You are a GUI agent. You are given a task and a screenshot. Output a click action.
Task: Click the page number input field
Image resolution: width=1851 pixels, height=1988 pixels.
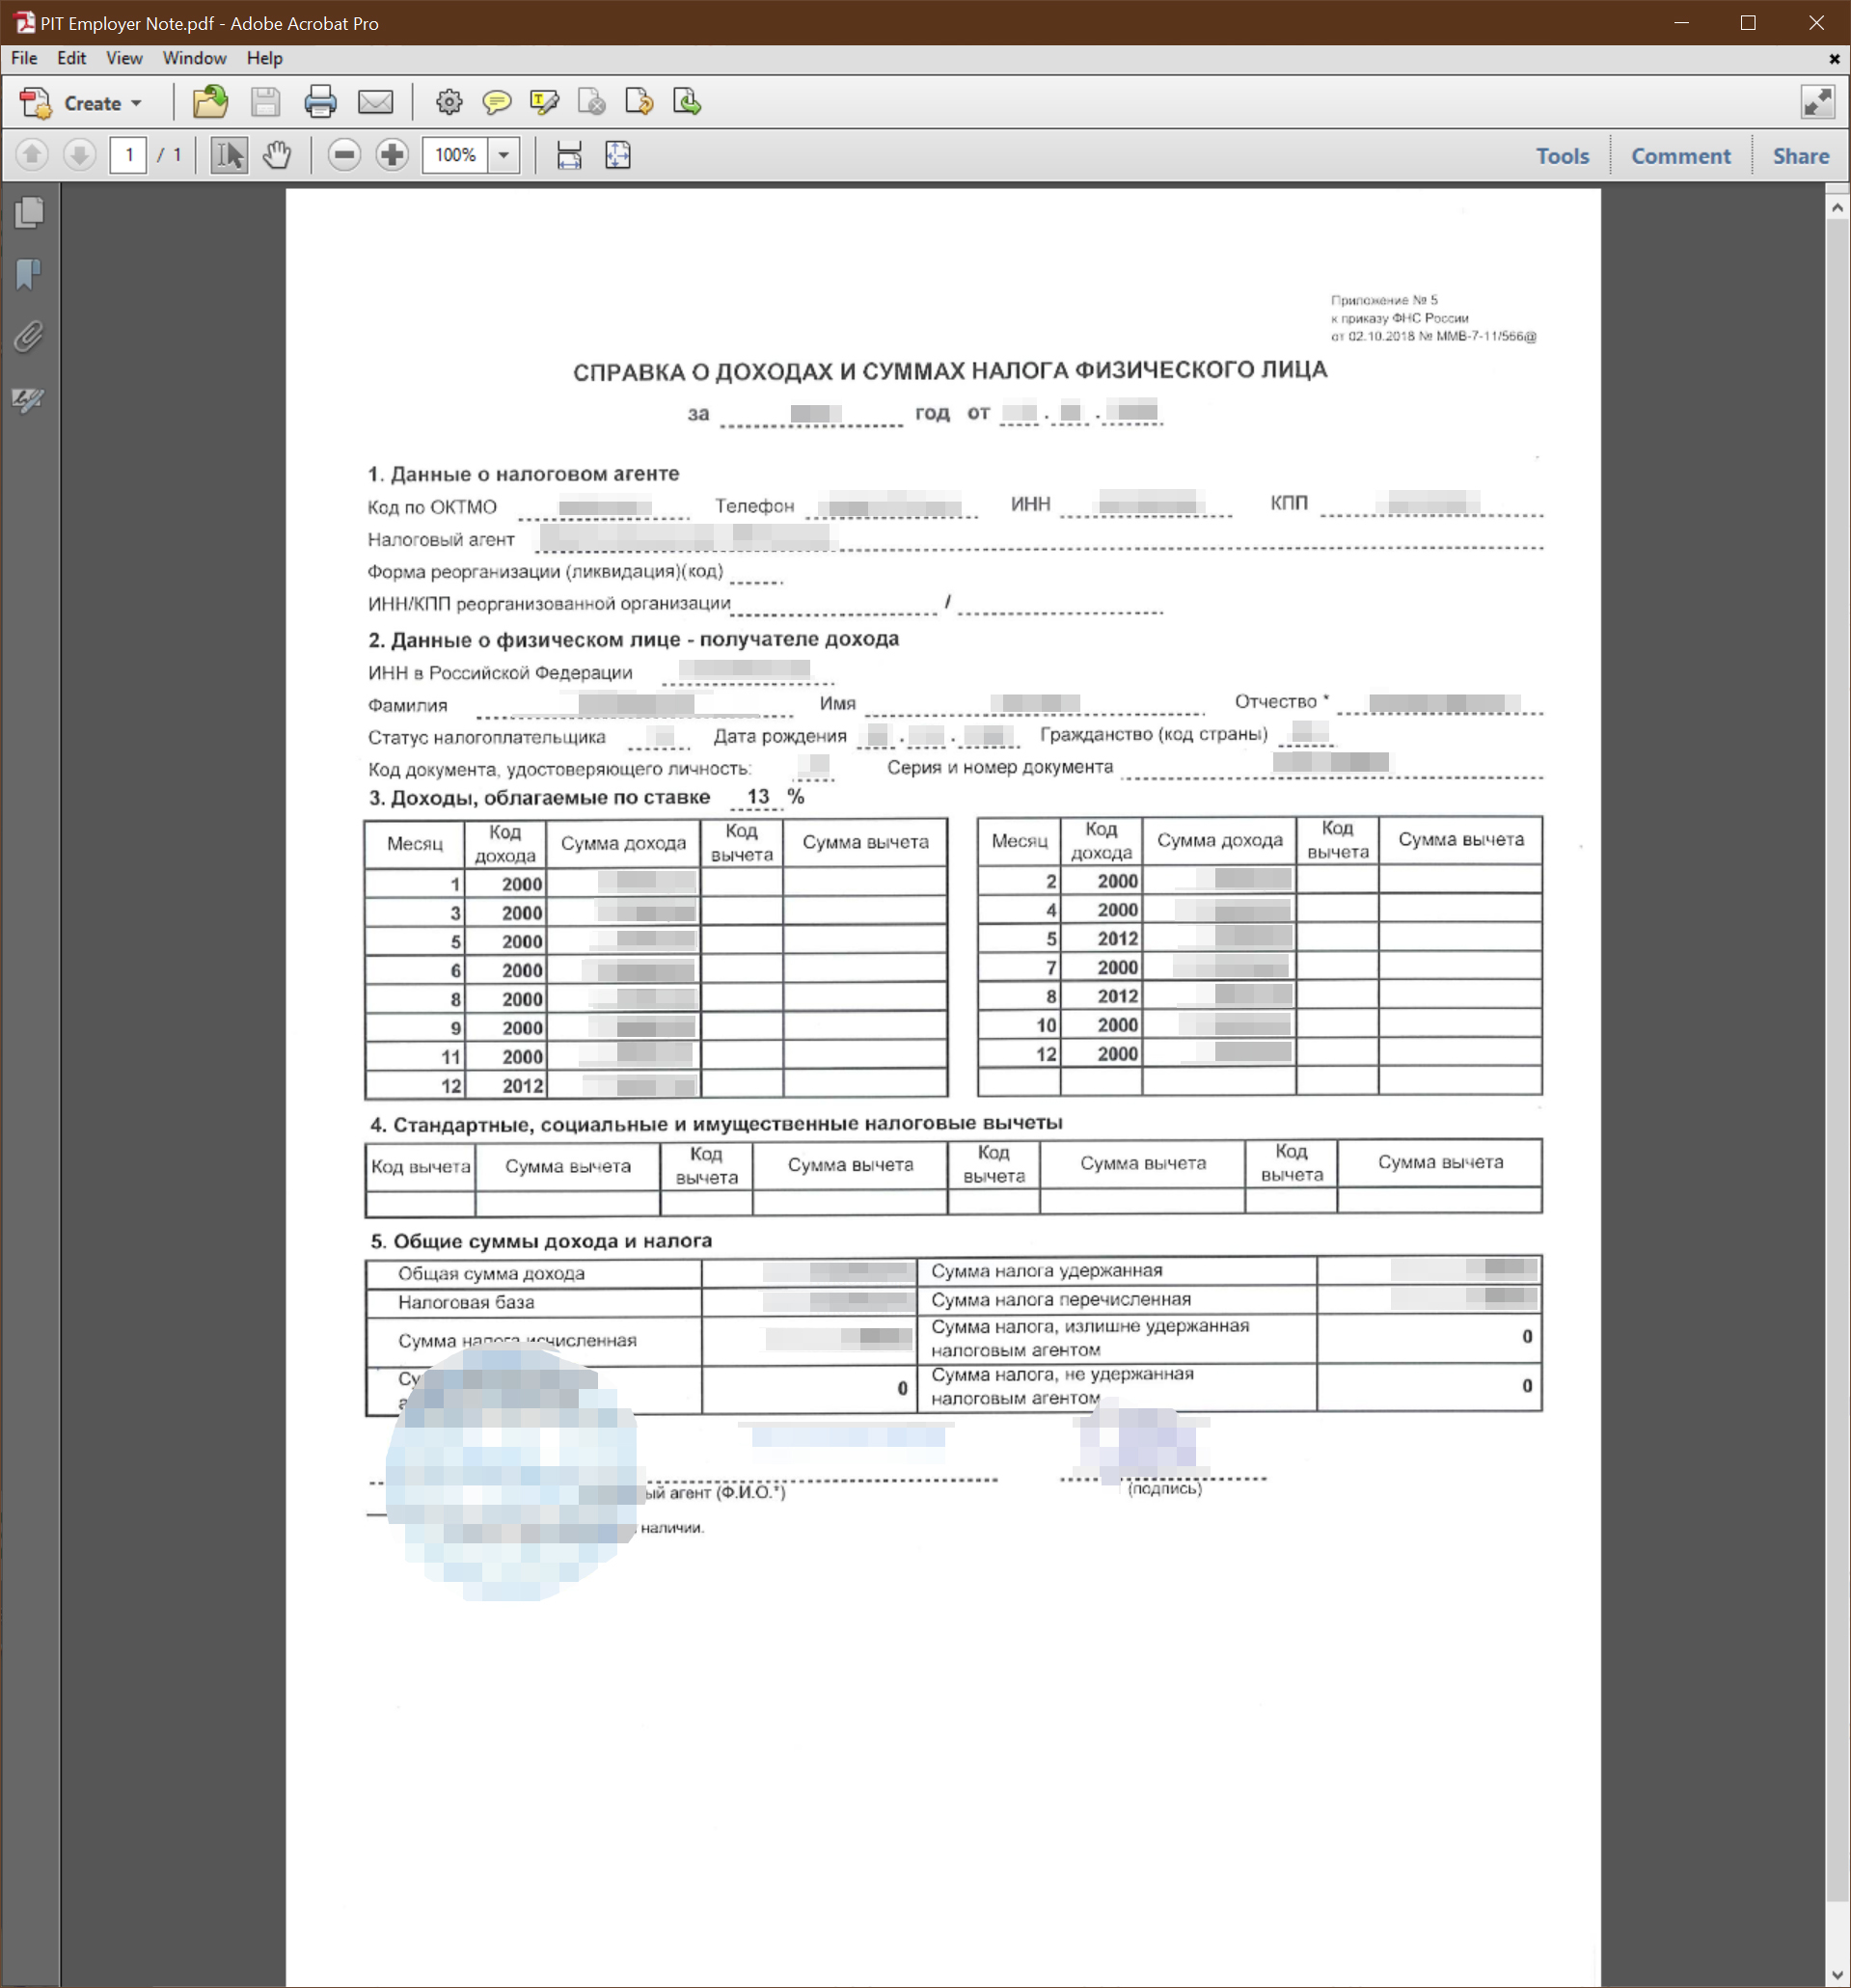(128, 155)
